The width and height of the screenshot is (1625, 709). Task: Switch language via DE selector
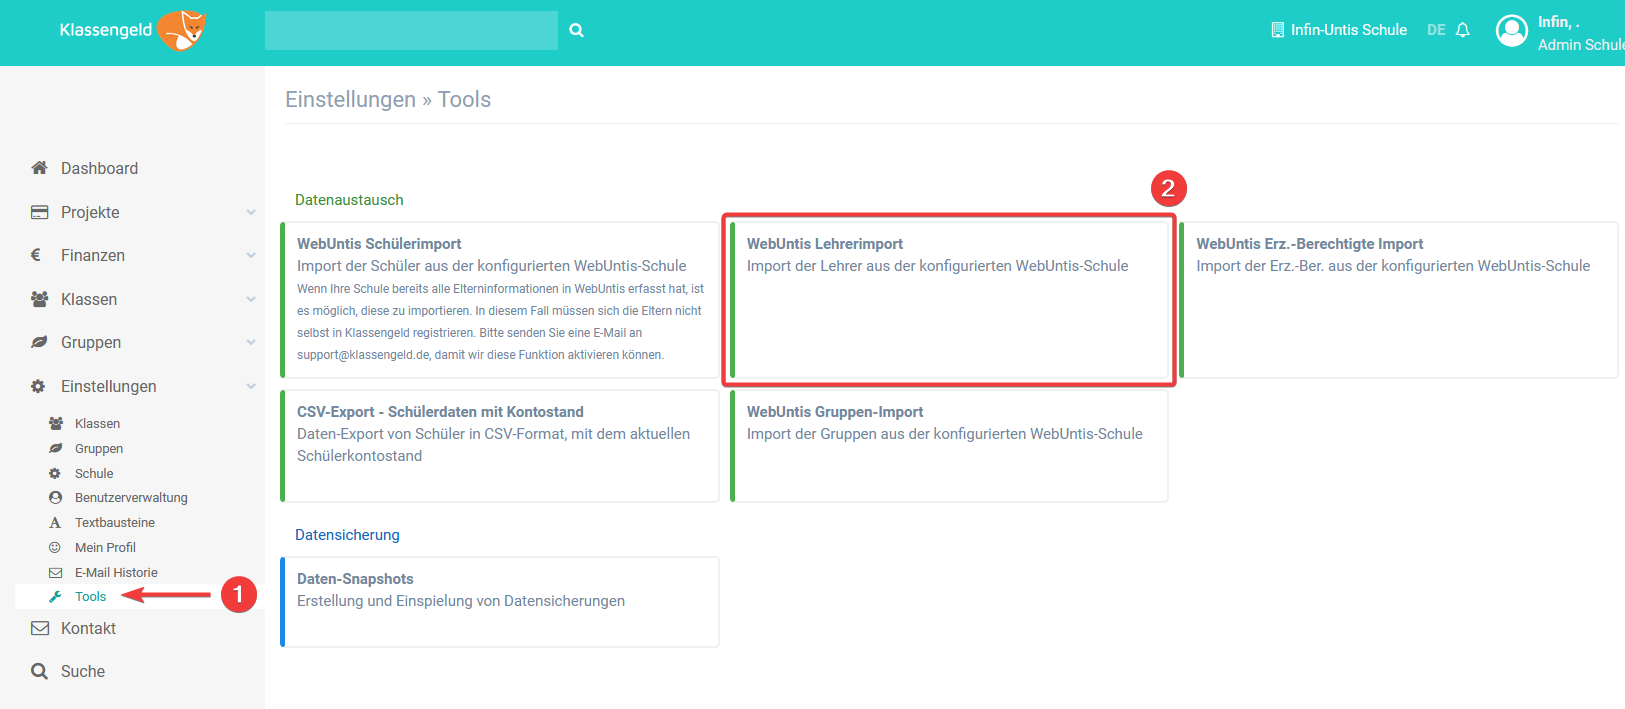[x=1436, y=30]
